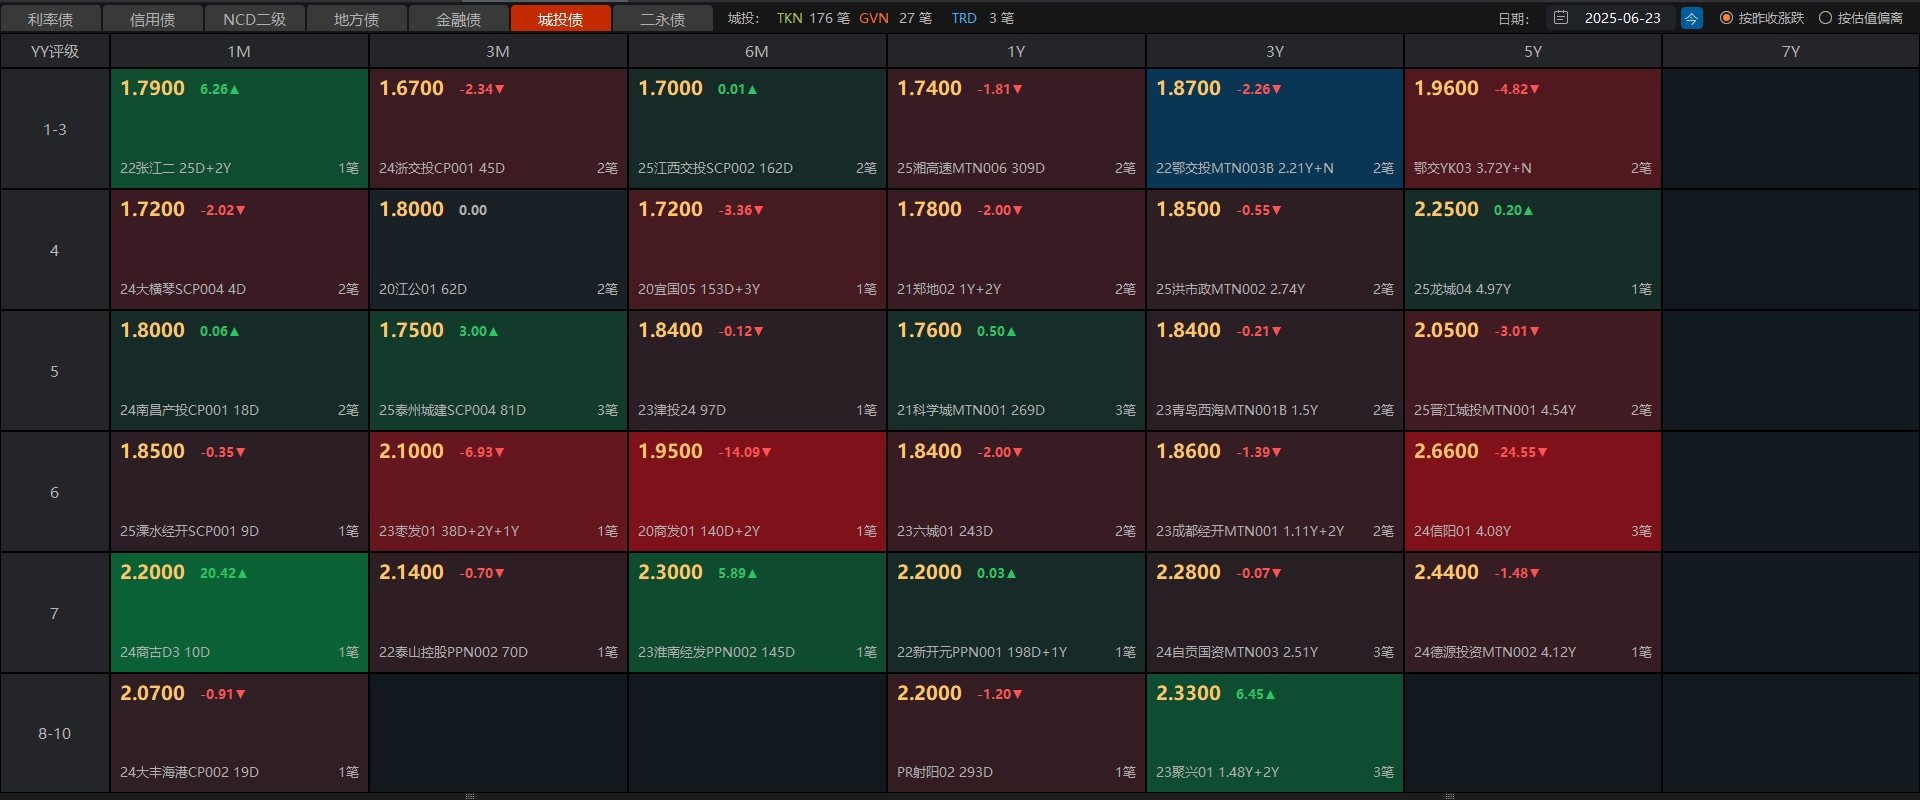Open the 23枣发01 38D+2Y+1Y cell
This screenshot has width=1920, height=800.
pyautogui.click(x=498, y=492)
